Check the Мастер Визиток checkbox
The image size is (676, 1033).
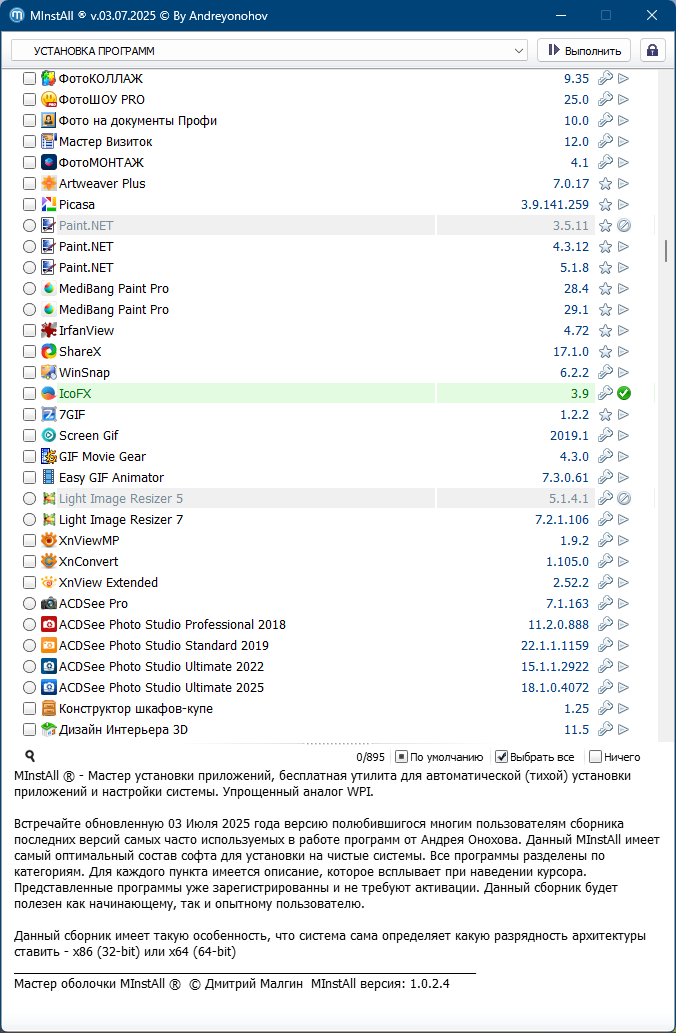point(29,142)
